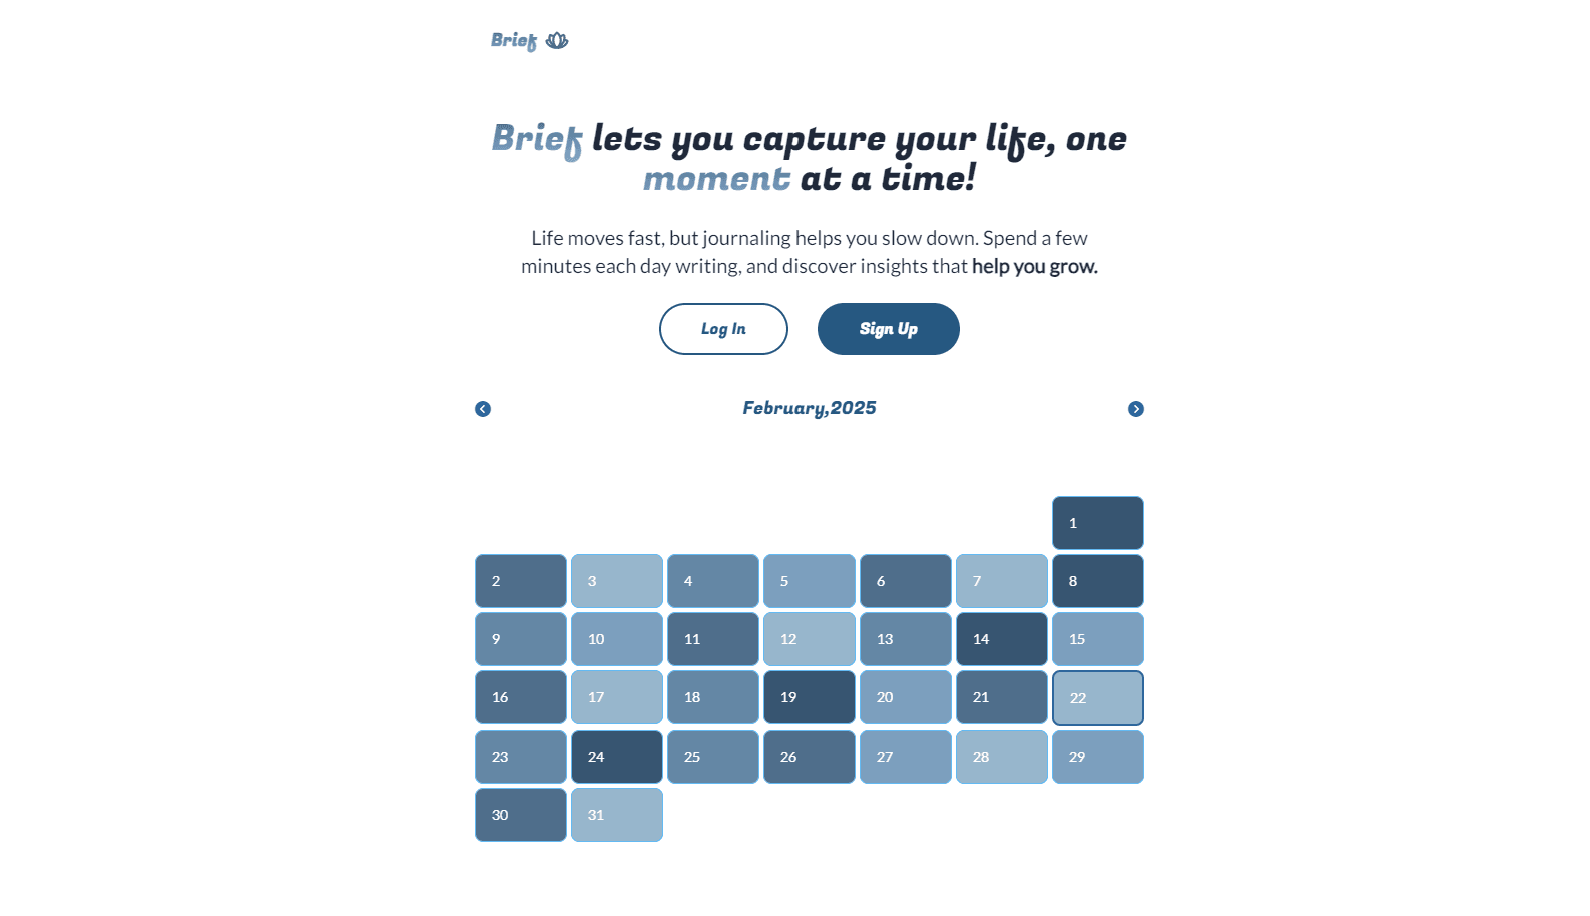The width and height of the screenshot is (1590, 916).
Task: Select day 30 tile
Action: 521,815
